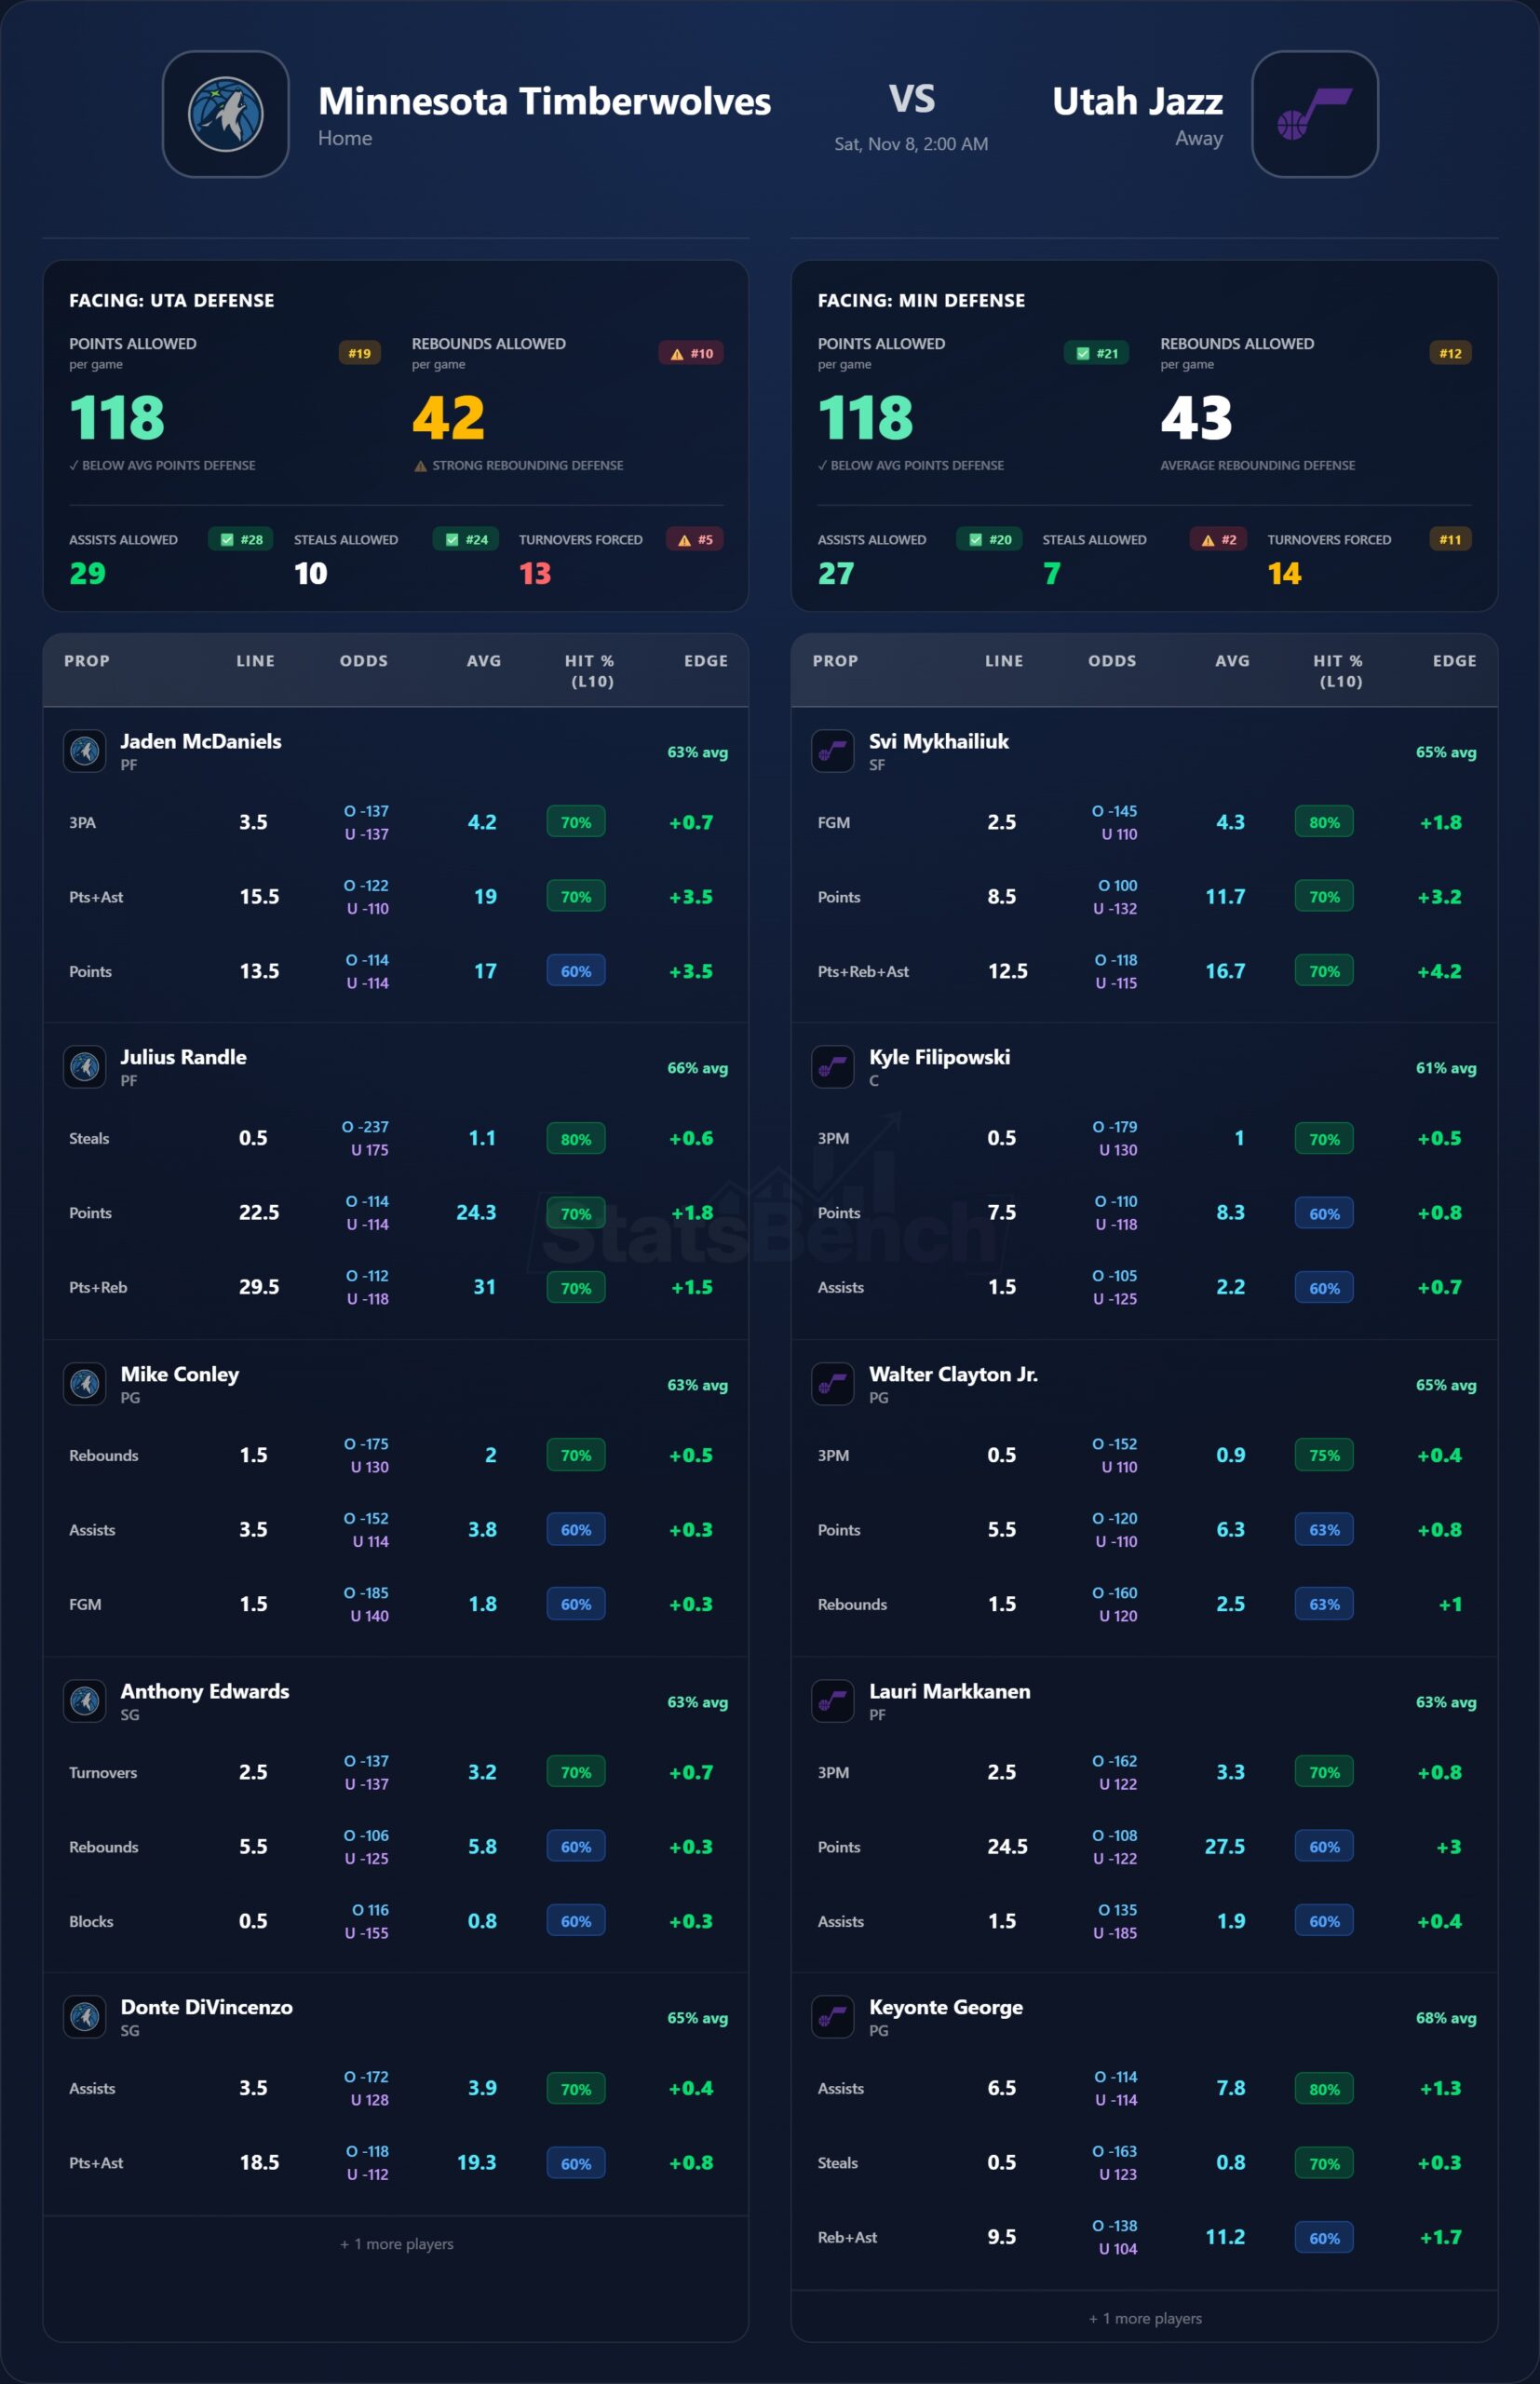Click the #10 rebounds allowed warning badge

691,353
